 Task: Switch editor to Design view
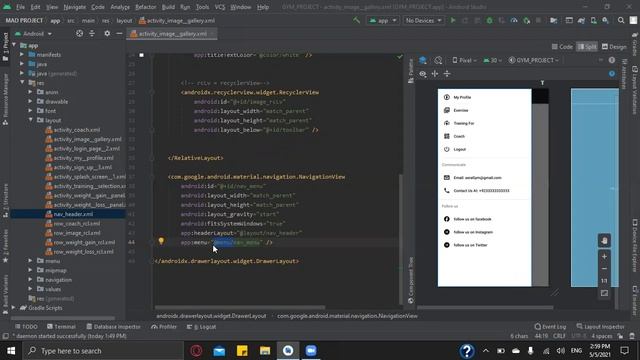coord(614,47)
